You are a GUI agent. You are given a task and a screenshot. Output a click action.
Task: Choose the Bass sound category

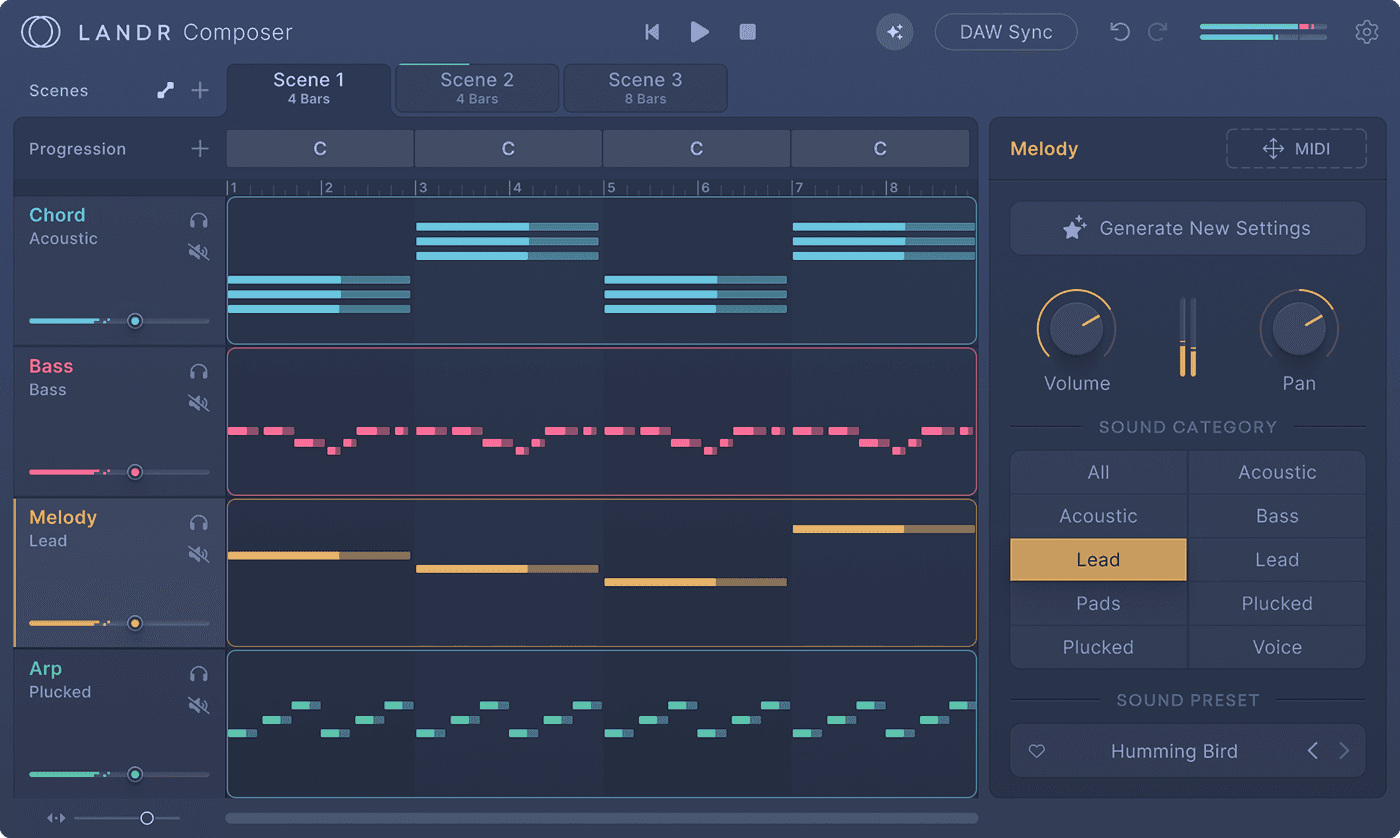tap(1277, 516)
